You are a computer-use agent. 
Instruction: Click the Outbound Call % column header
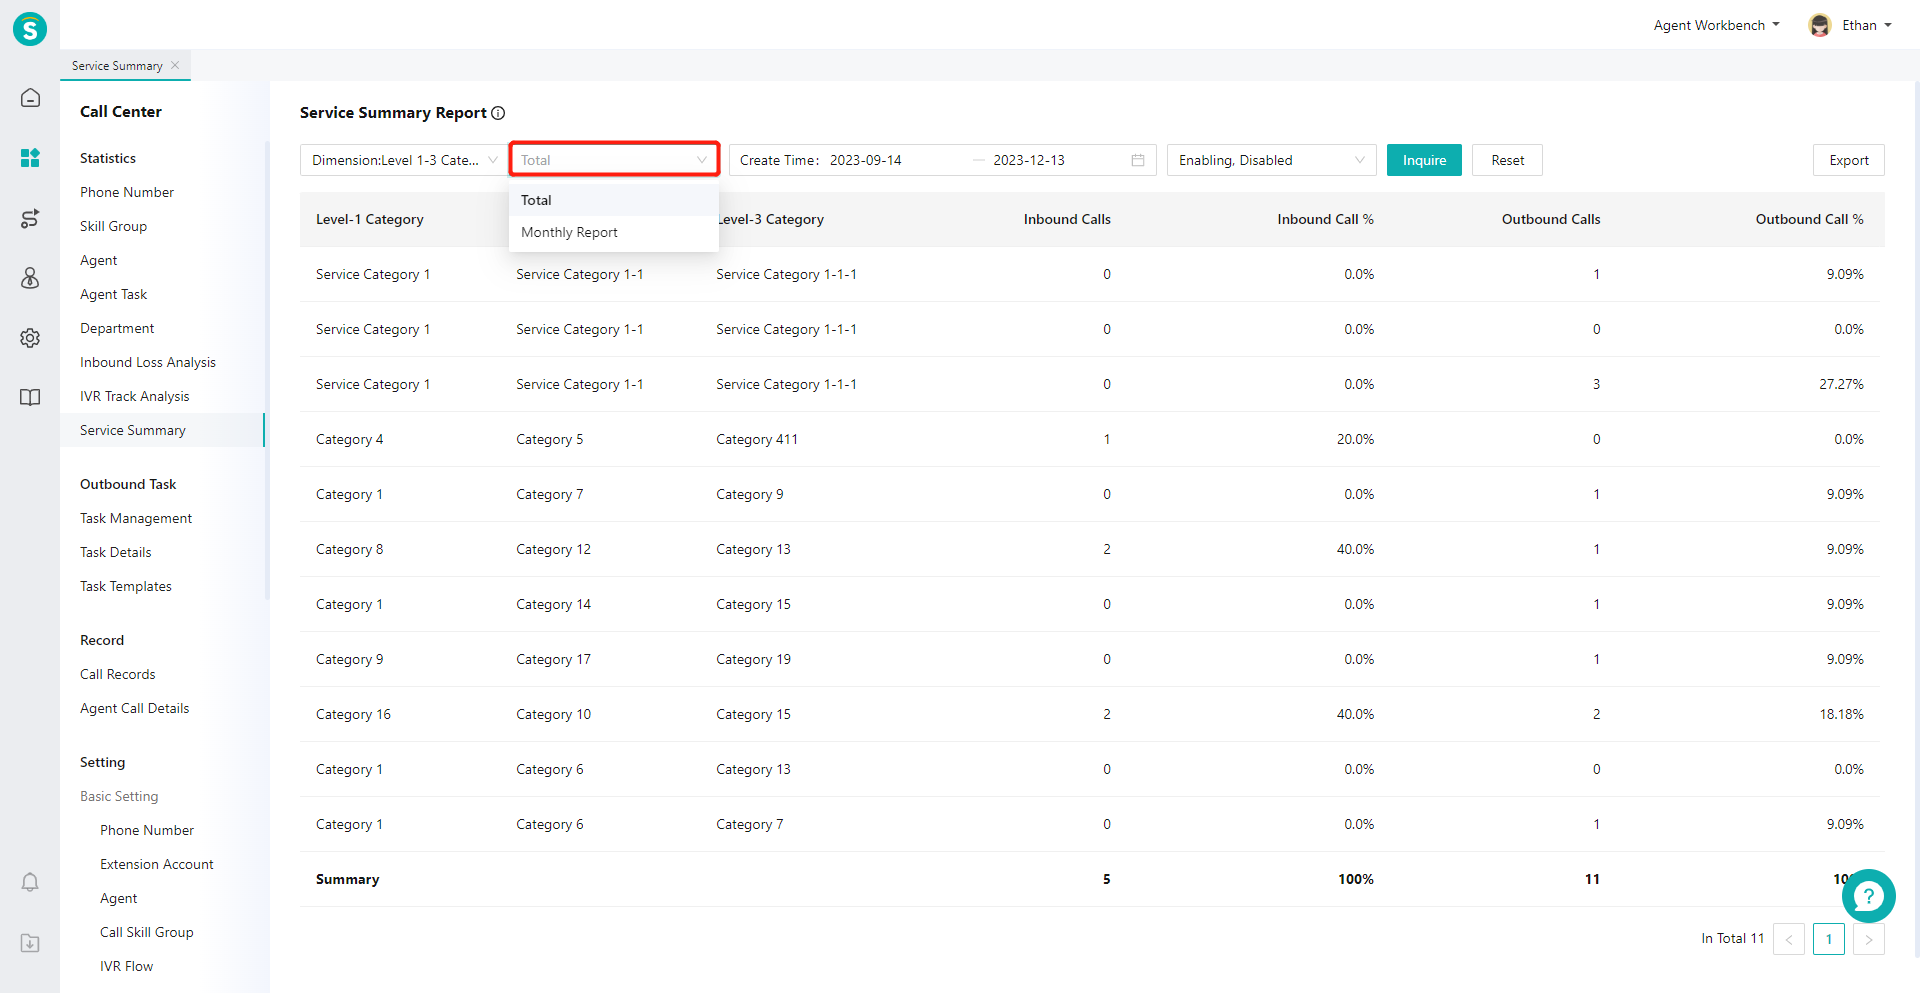pos(1809,219)
